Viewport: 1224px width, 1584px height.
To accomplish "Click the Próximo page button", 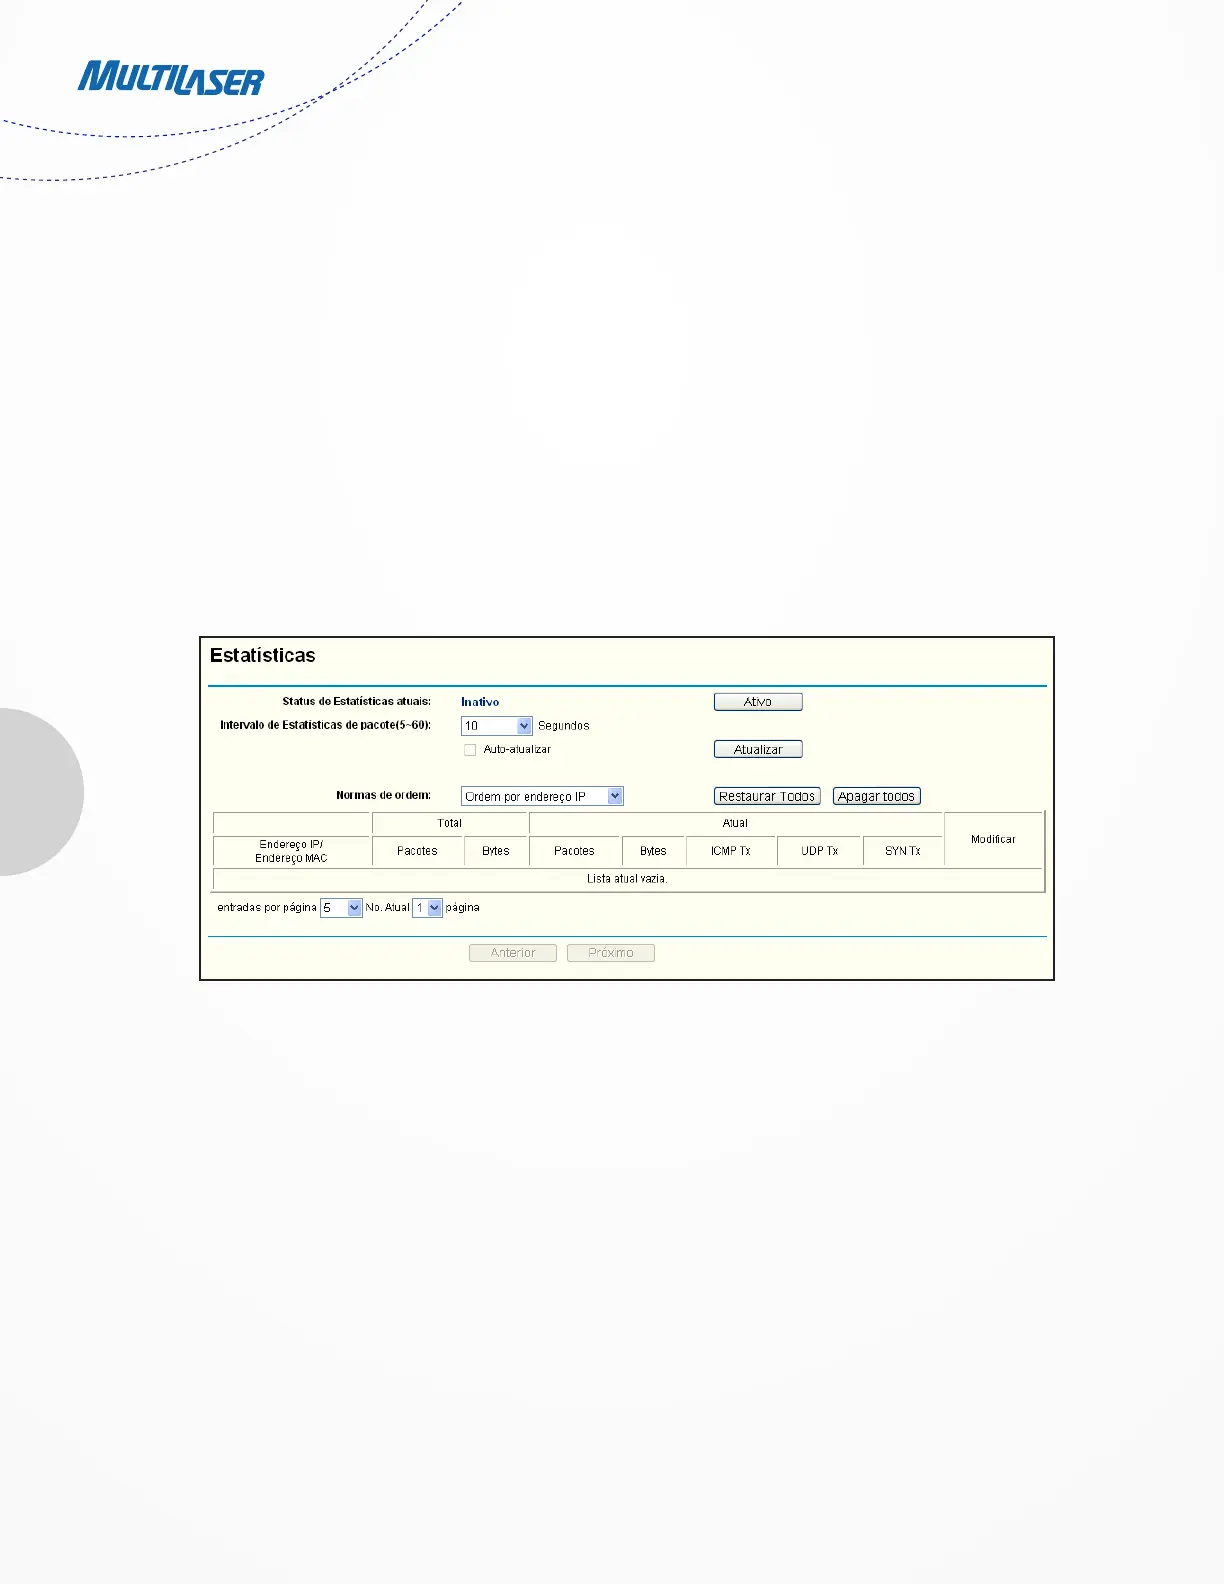I will pos(611,953).
